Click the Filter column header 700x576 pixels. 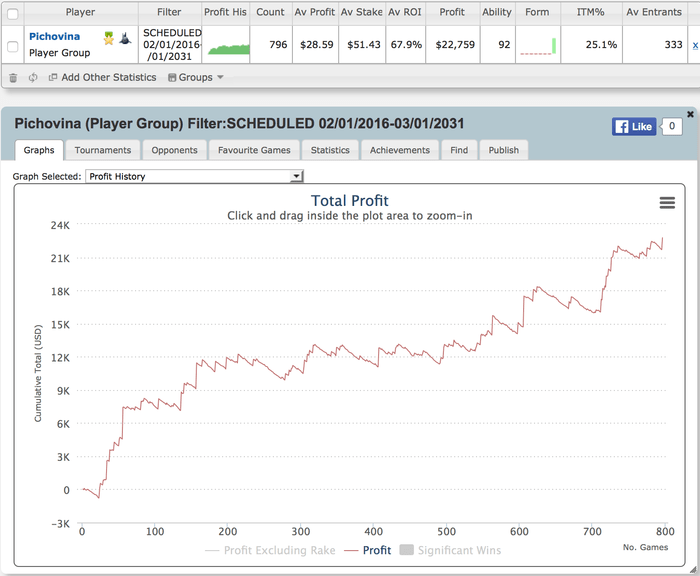pyautogui.click(x=169, y=12)
